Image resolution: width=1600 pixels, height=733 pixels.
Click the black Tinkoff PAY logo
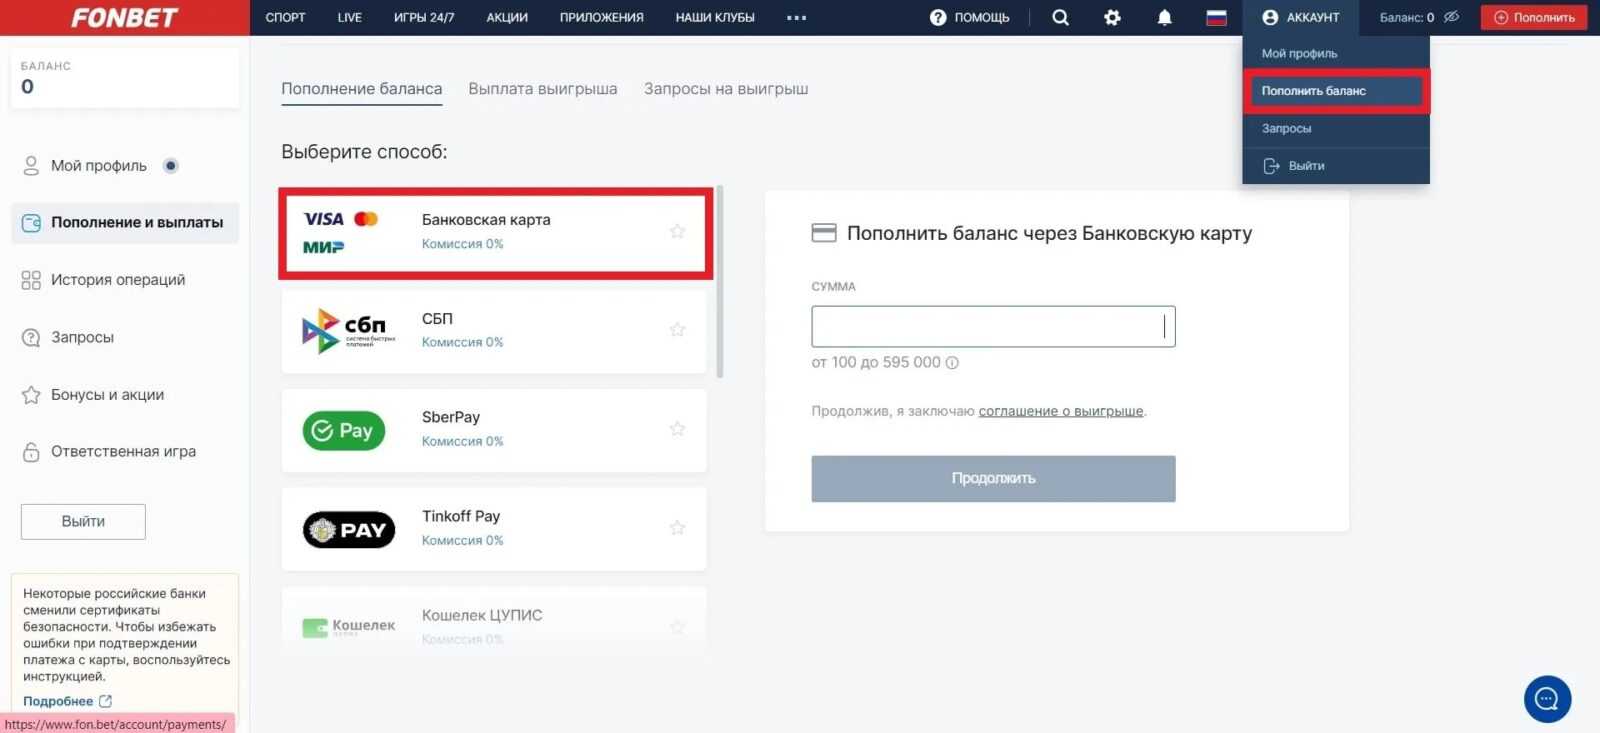(348, 530)
